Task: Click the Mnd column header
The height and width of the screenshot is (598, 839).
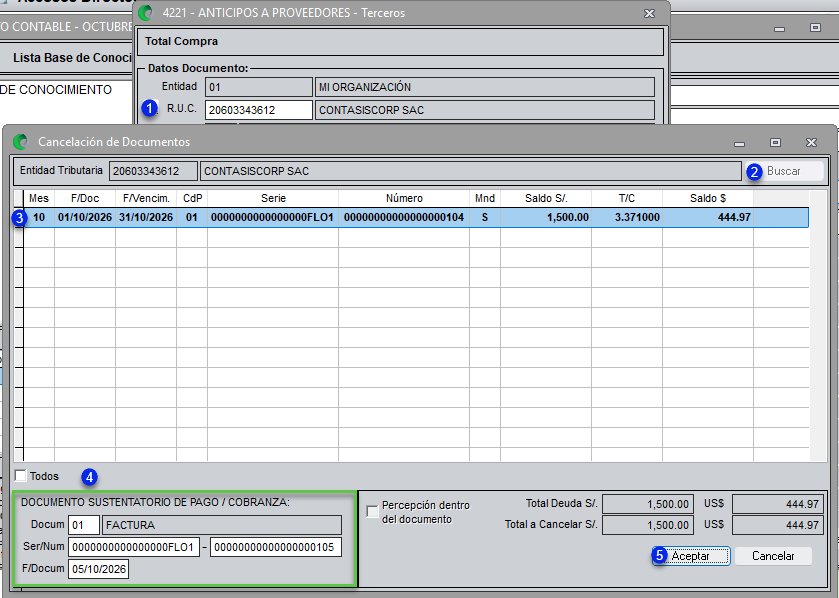Action: 485,198
